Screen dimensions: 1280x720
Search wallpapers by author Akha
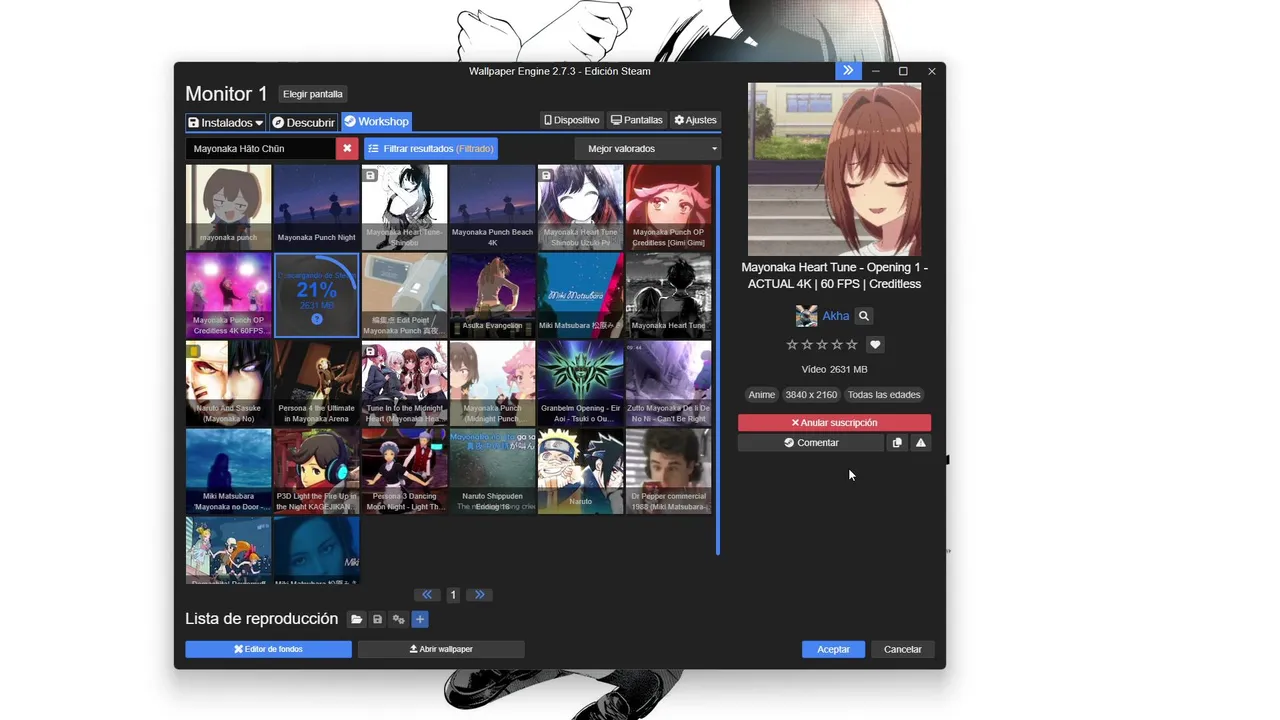[x=864, y=316]
